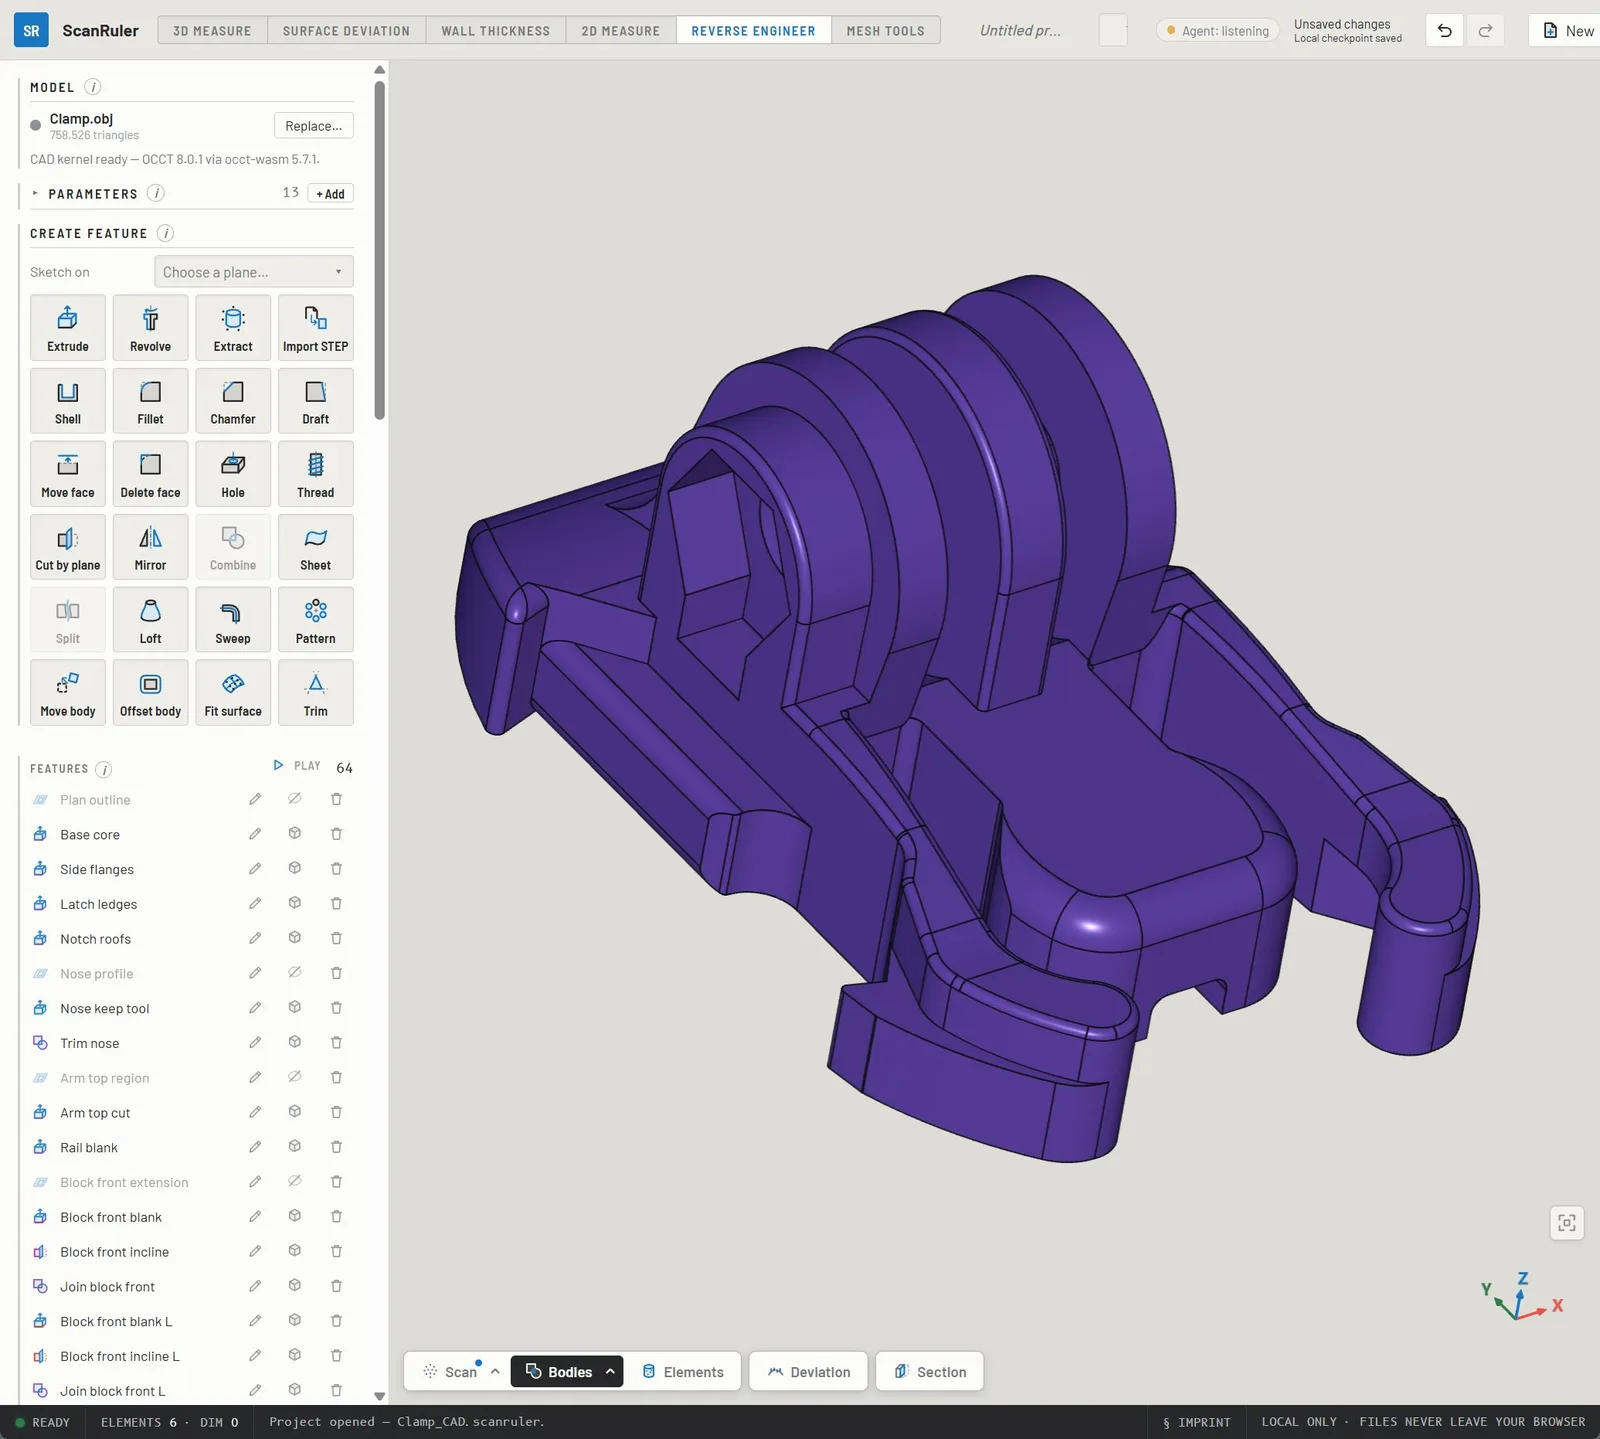Toggle visibility of Plan outline feature
This screenshot has height=1439, width=1600.
pyautogui.click(x=295, y=799)
